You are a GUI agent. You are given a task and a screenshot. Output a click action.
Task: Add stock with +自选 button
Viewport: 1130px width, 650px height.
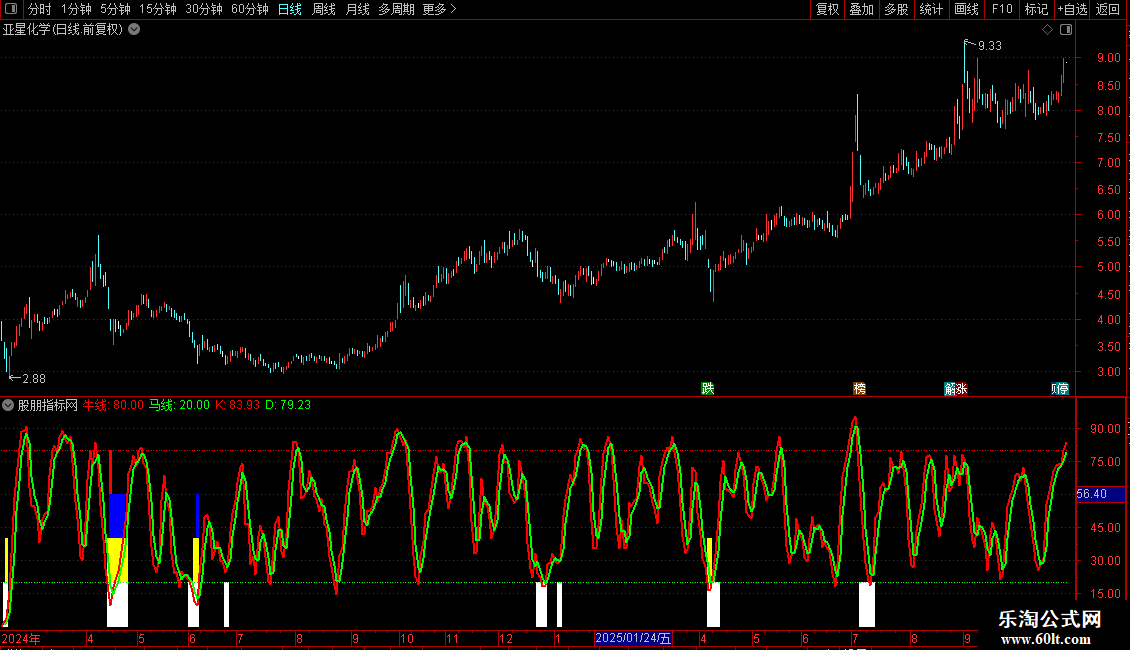1072,9
